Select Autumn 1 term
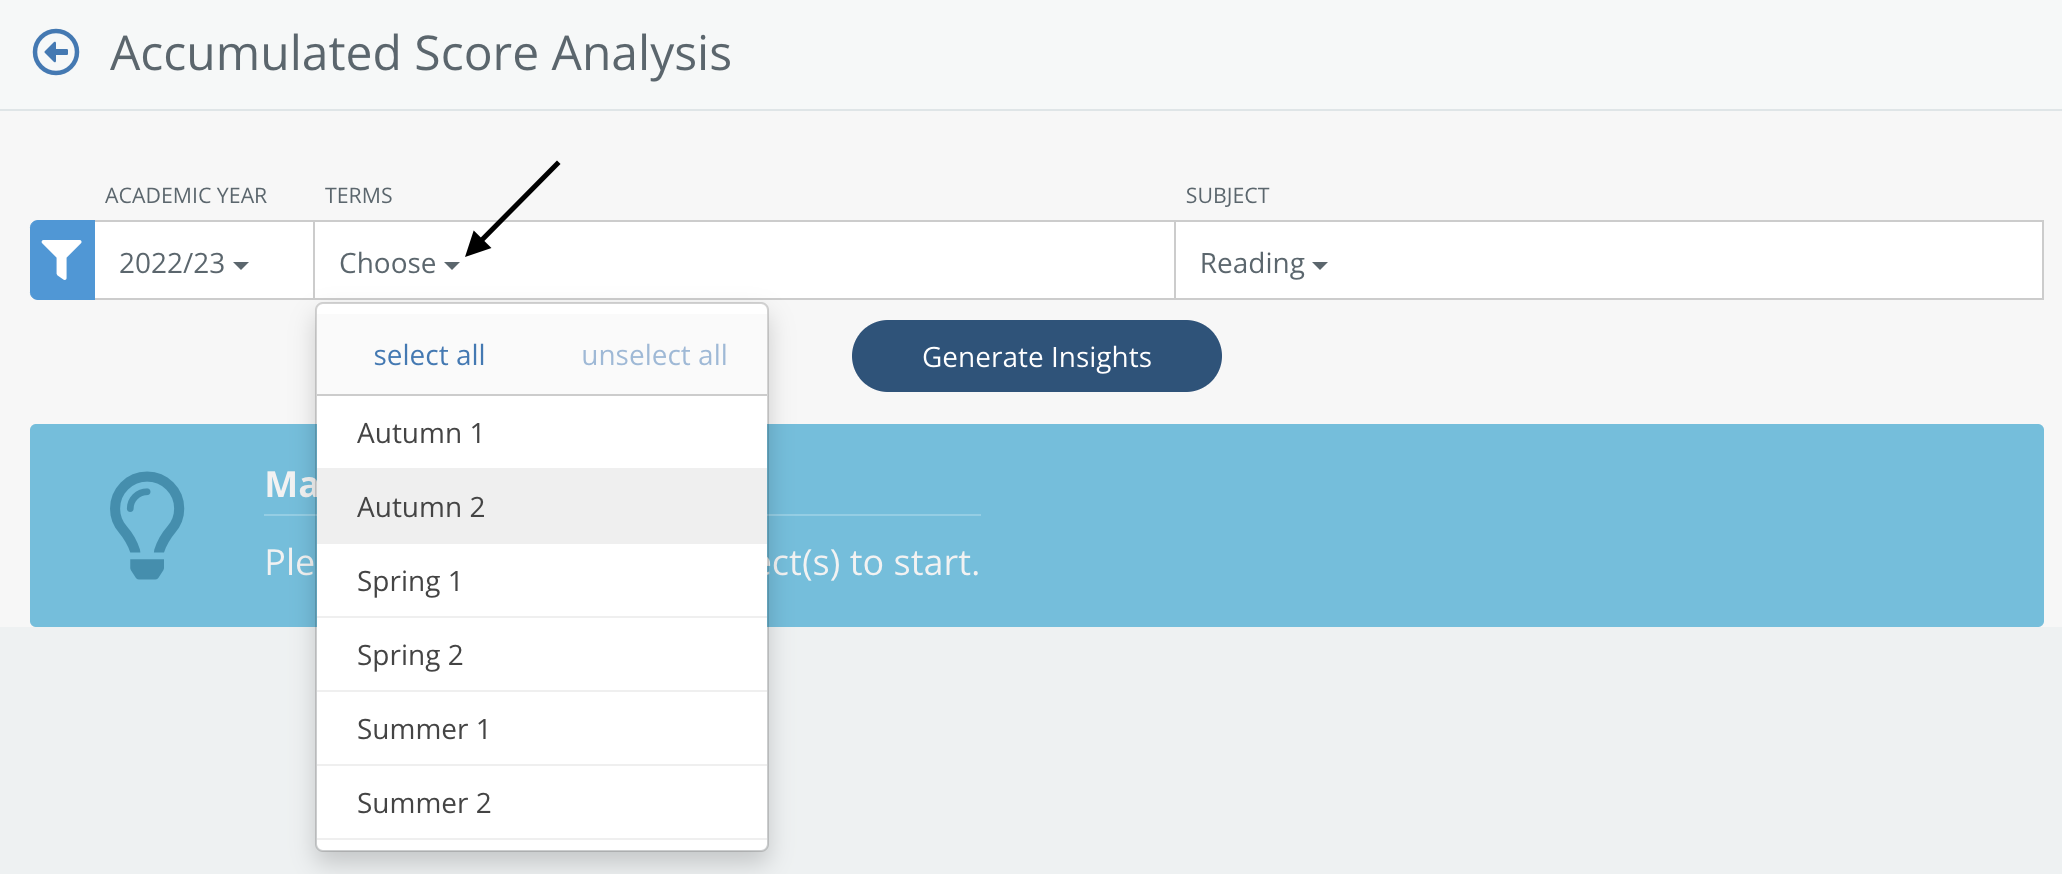This screenshot has height=874, width=2062. click(542, 433)
